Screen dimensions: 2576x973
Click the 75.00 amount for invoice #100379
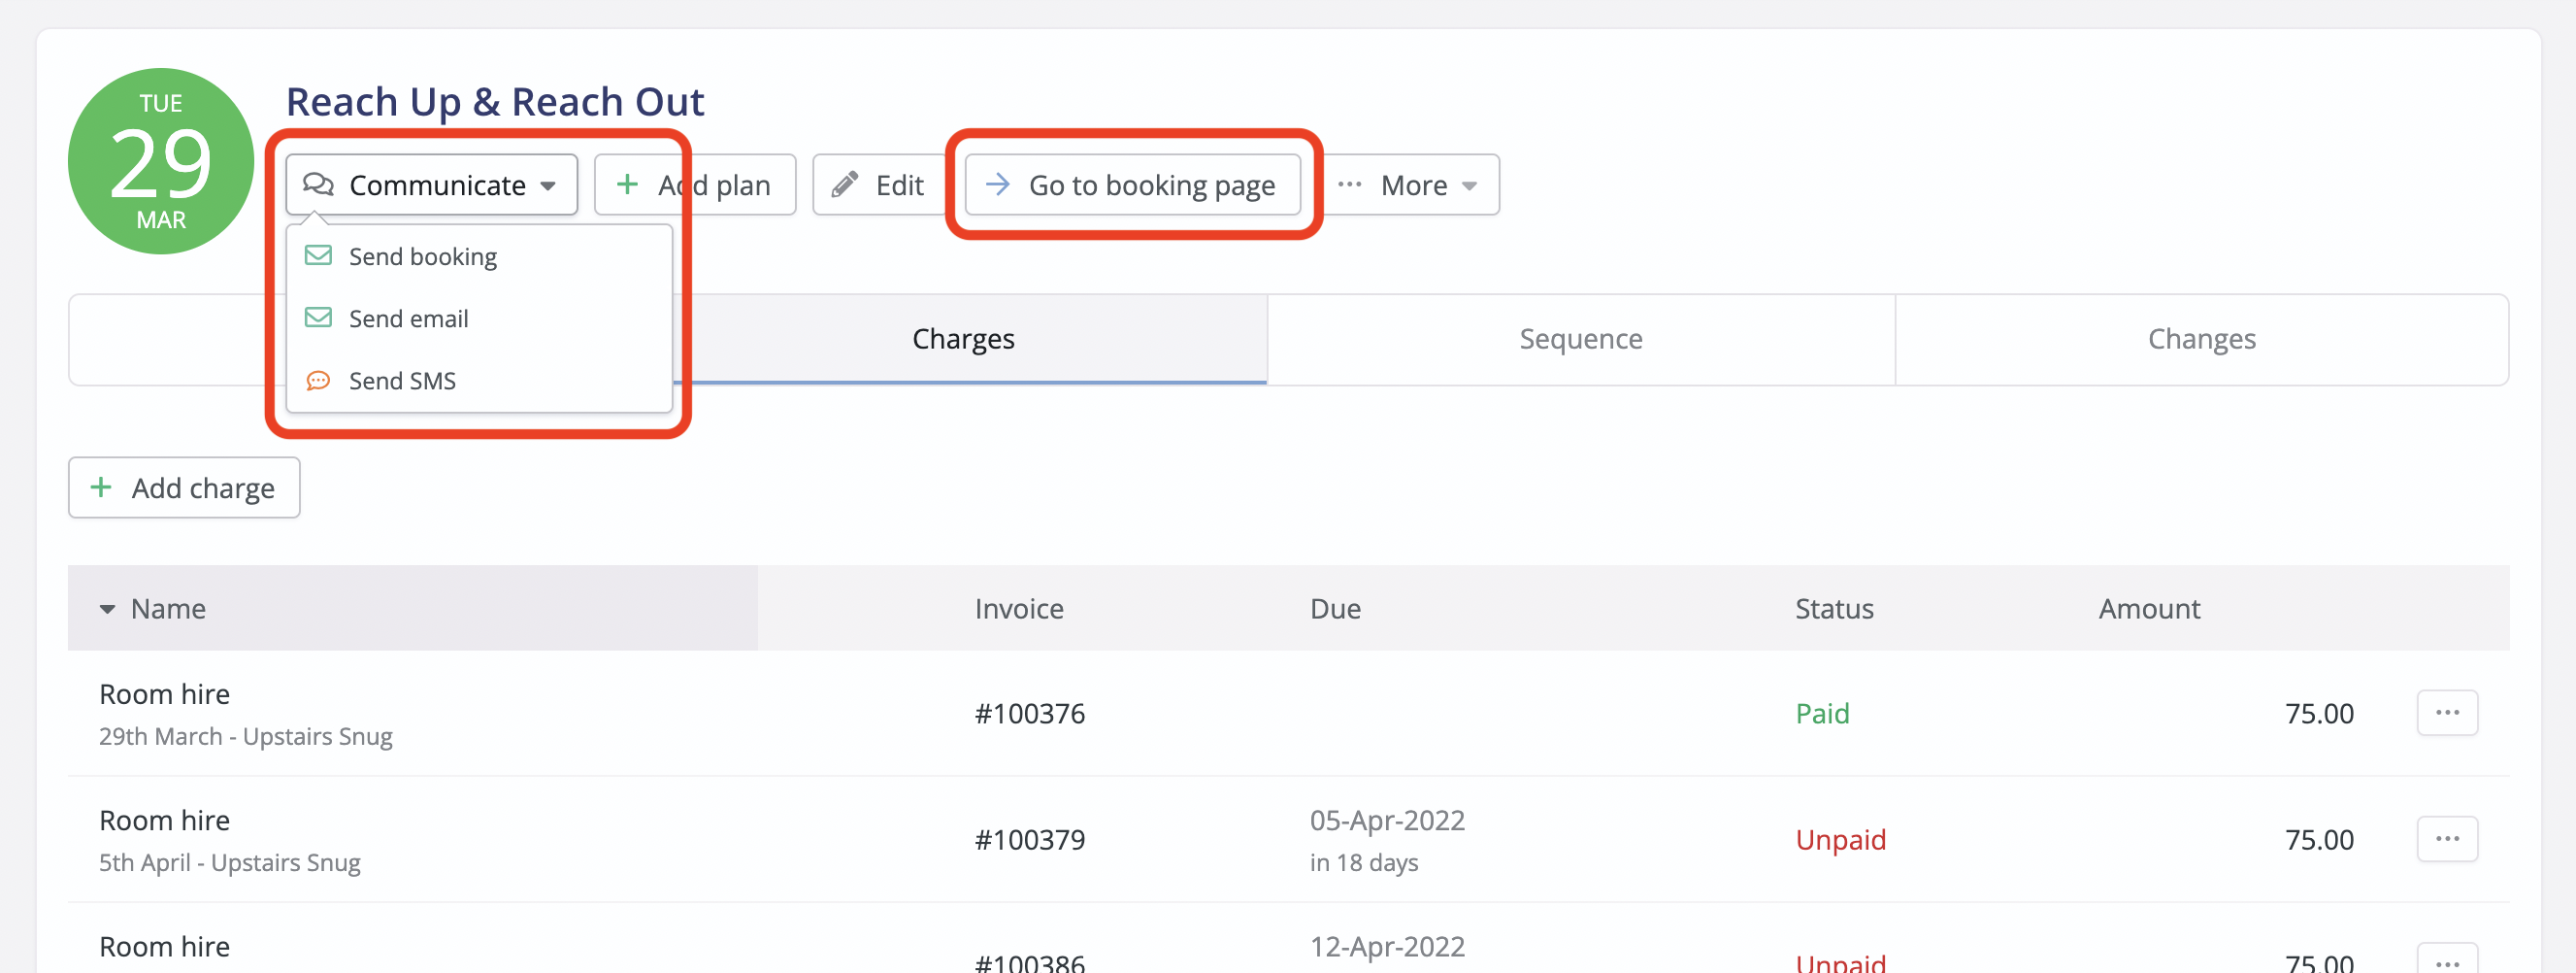point(2319,840)
